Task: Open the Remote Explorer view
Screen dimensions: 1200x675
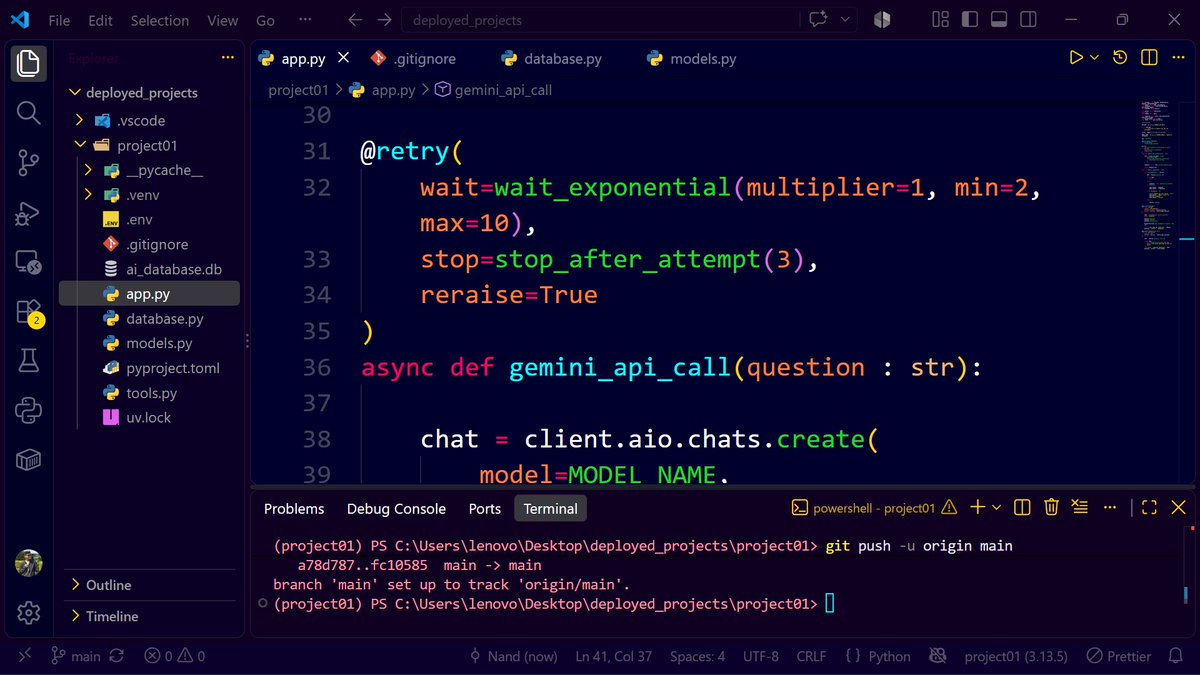Action: (x=28, y=262)
